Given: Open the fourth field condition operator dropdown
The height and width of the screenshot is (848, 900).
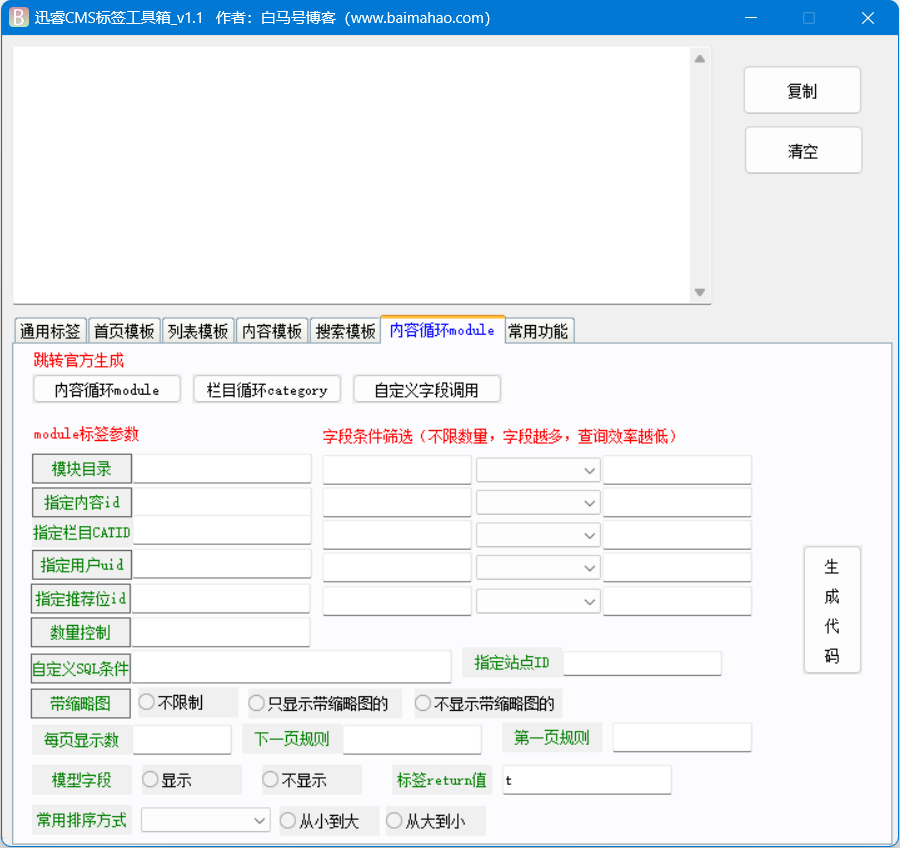Looking at the screenshot, I should pos(538,568).
